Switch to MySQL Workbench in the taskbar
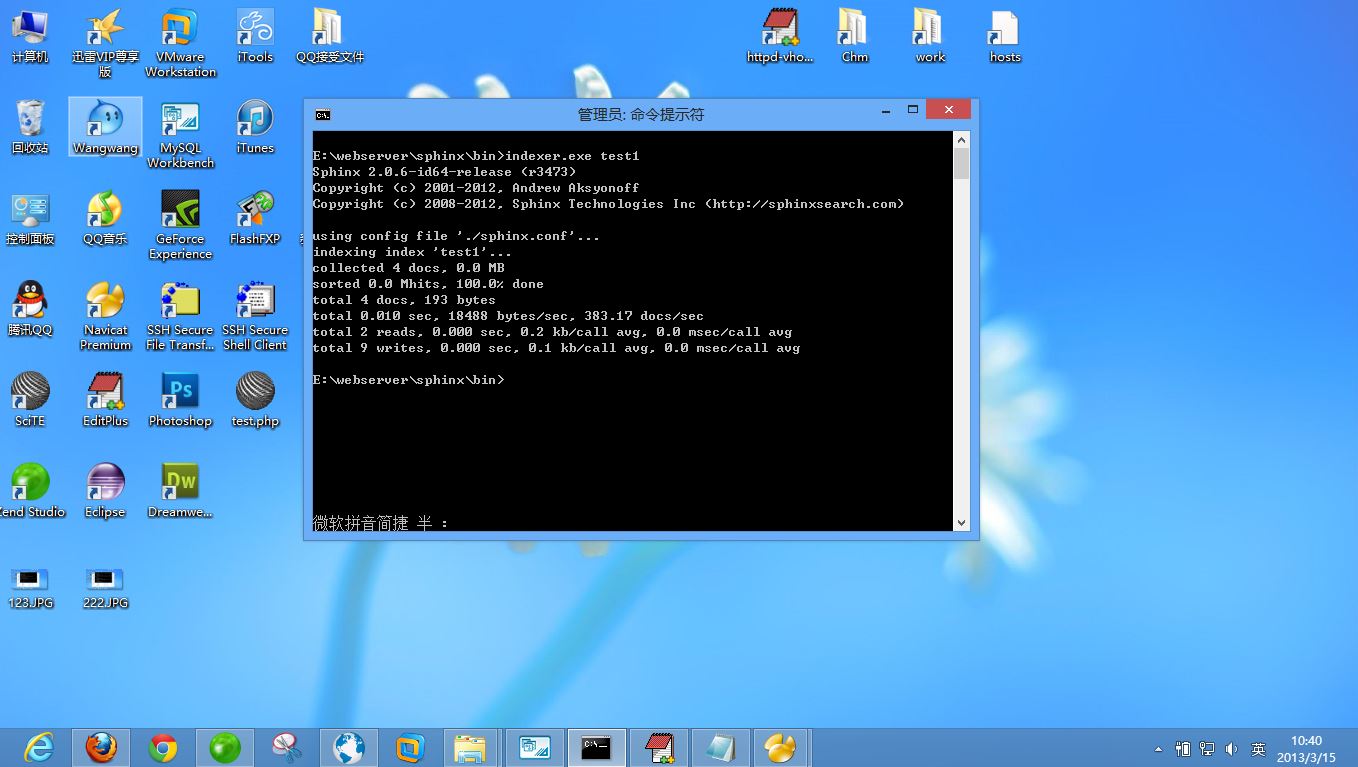Image resolution: width=1358 pixels, height=767 pixels. click(x=534, y=747)
